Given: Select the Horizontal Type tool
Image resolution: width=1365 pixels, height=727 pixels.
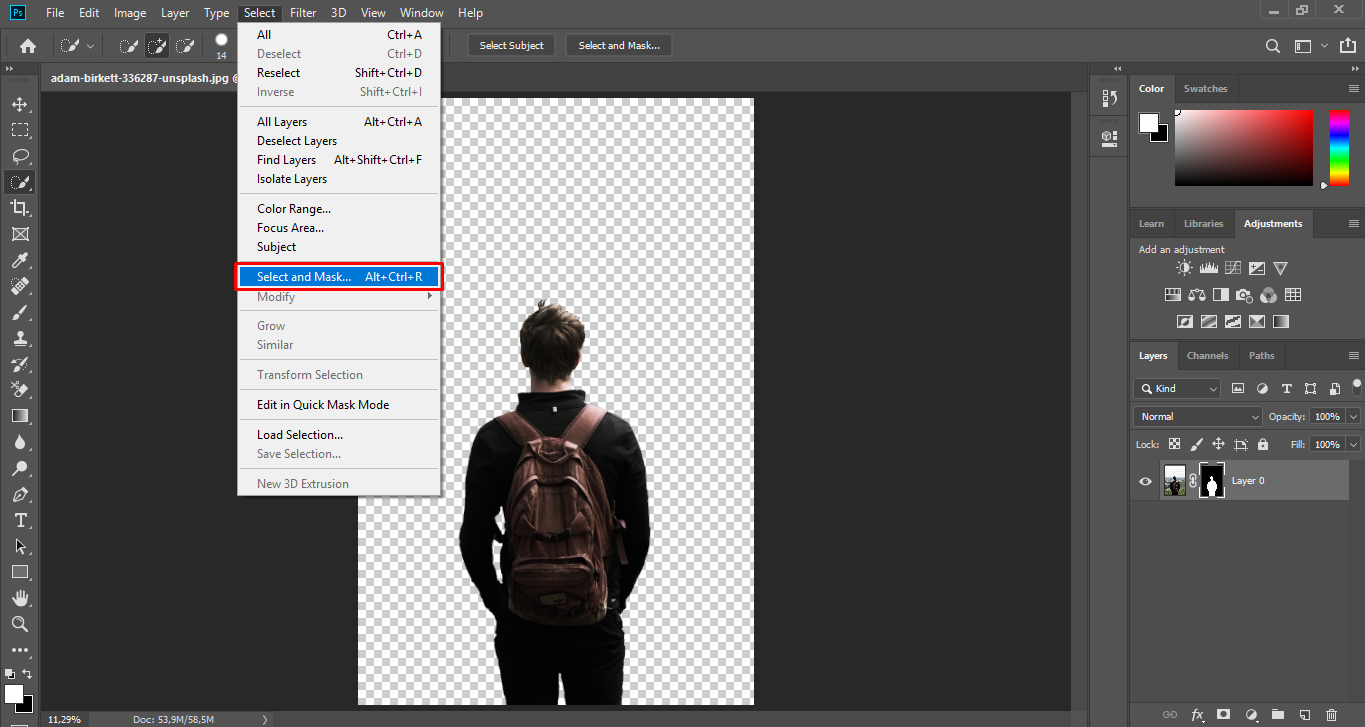Looking at the screenshot, I should pyautogui.click(x=20, y=520).
